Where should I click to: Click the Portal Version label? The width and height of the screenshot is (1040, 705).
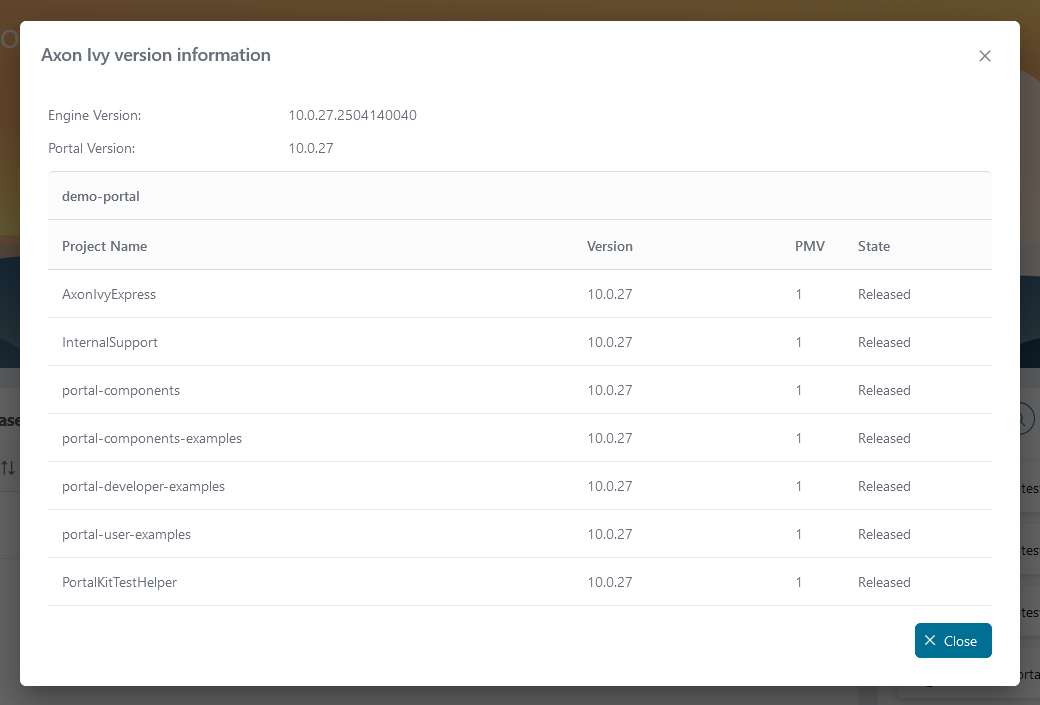[92, 149]
